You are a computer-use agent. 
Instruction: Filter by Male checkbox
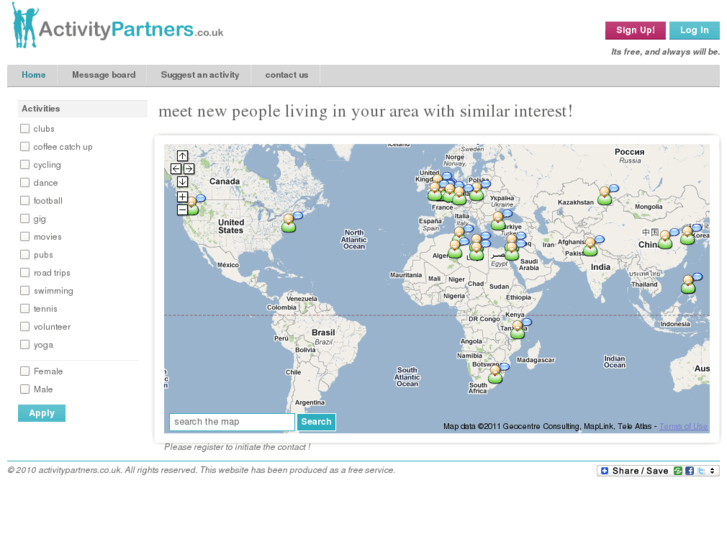click(x=25, y=389)
